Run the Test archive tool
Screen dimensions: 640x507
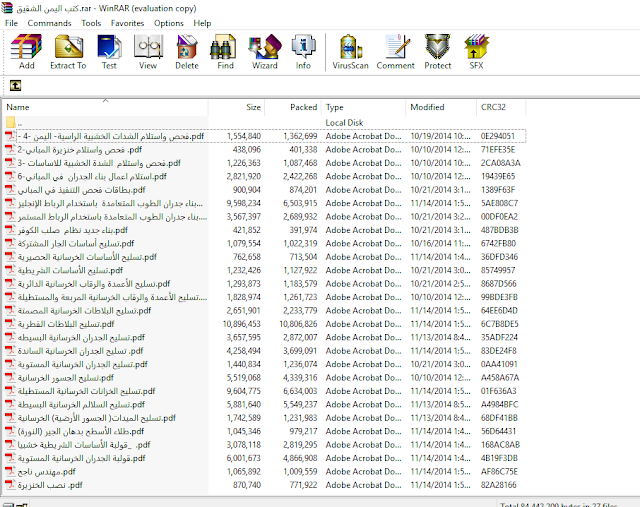[x=109, y=52]
